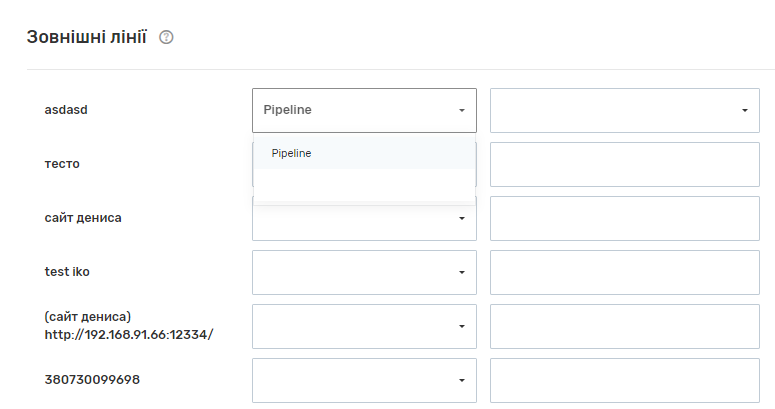Click the right field for сайт дениса

[x=624, y=218]
